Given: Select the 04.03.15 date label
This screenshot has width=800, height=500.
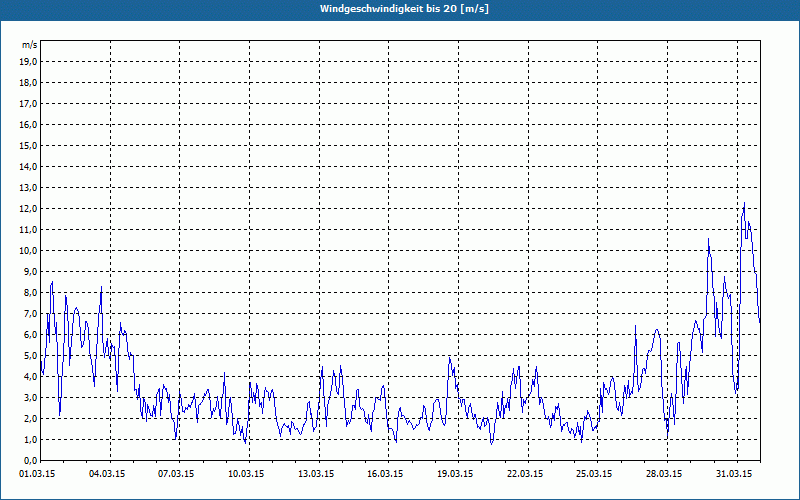Looking at the screenshot, I should 107,474.
